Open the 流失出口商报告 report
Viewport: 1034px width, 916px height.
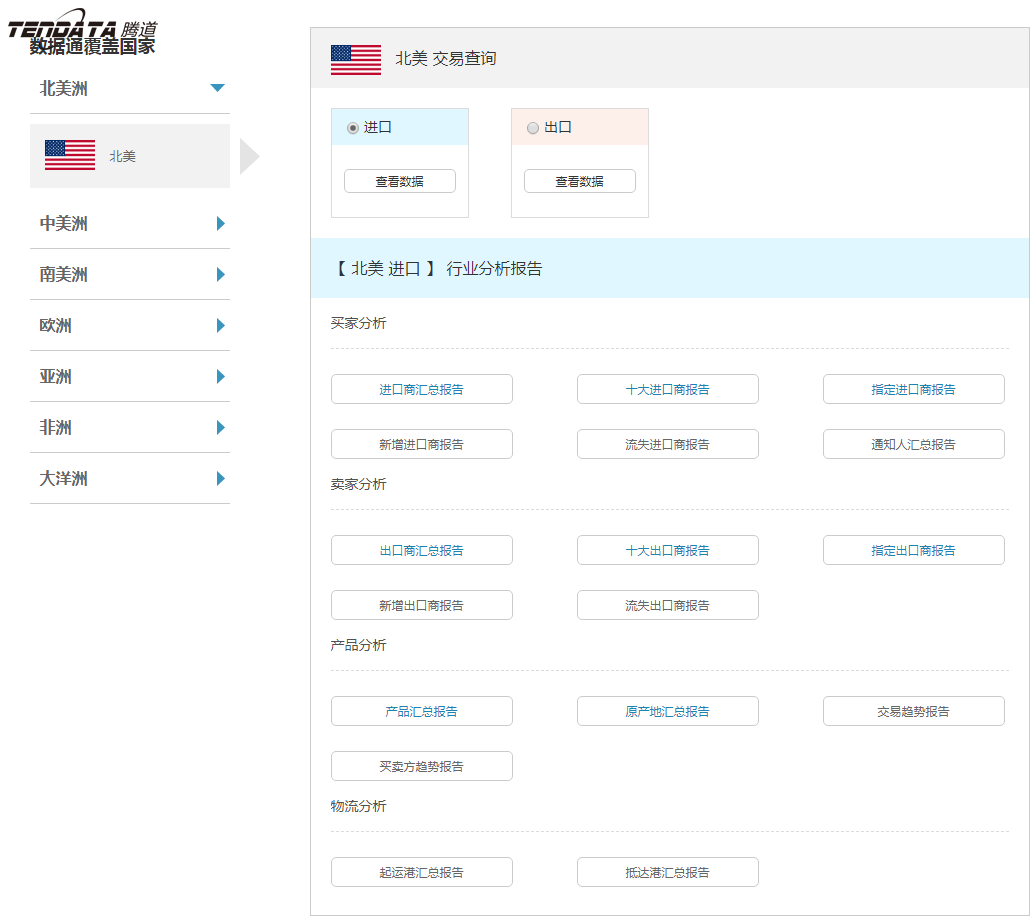667,605
